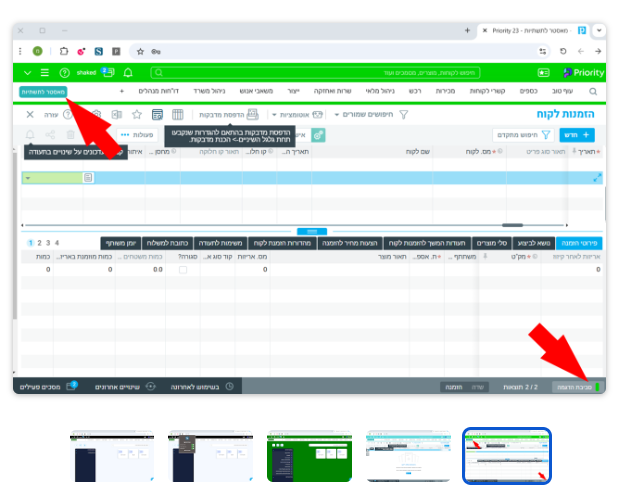Open the אוטומציות dropdown
Screen dimensions: 626x489
291,115
